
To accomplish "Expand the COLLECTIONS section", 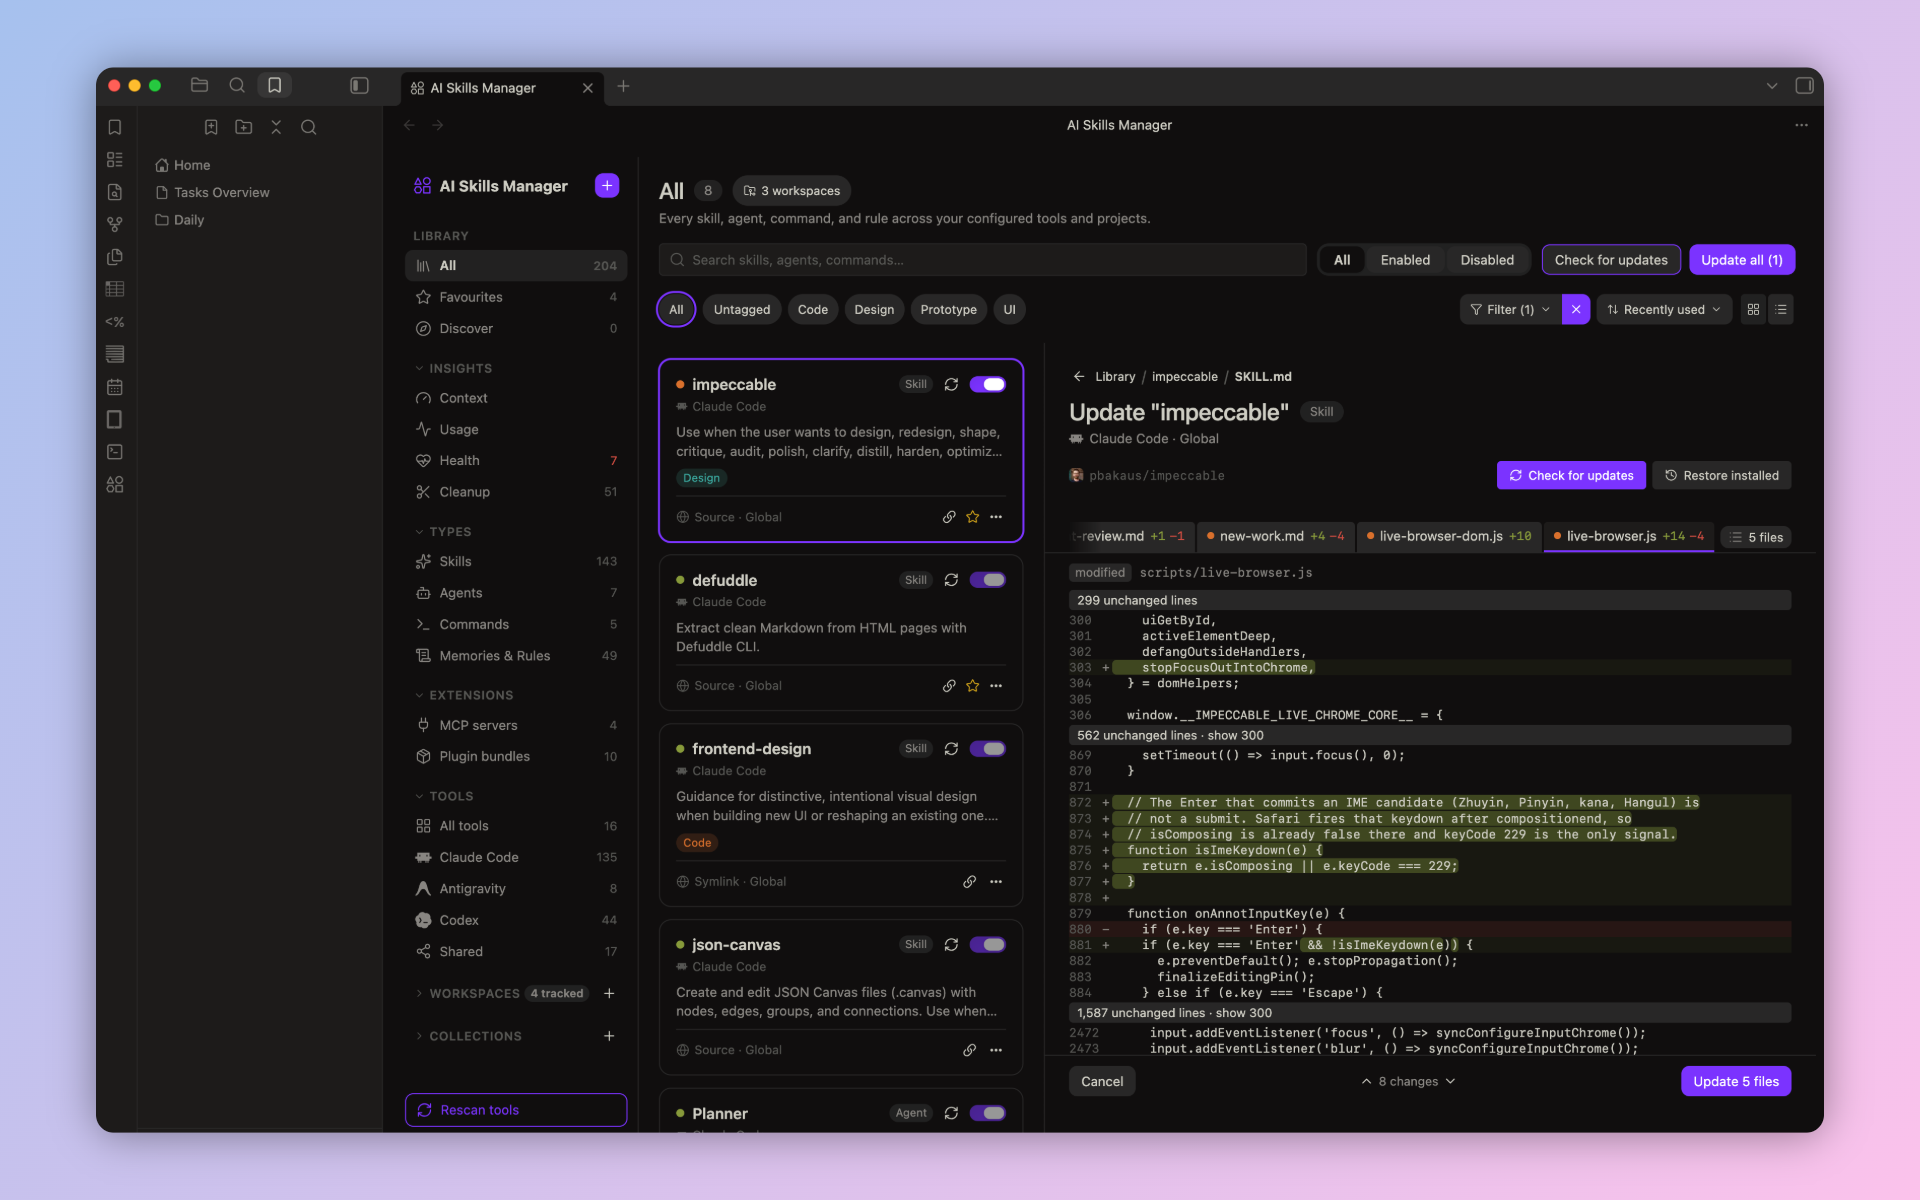I will (468, 1037).
